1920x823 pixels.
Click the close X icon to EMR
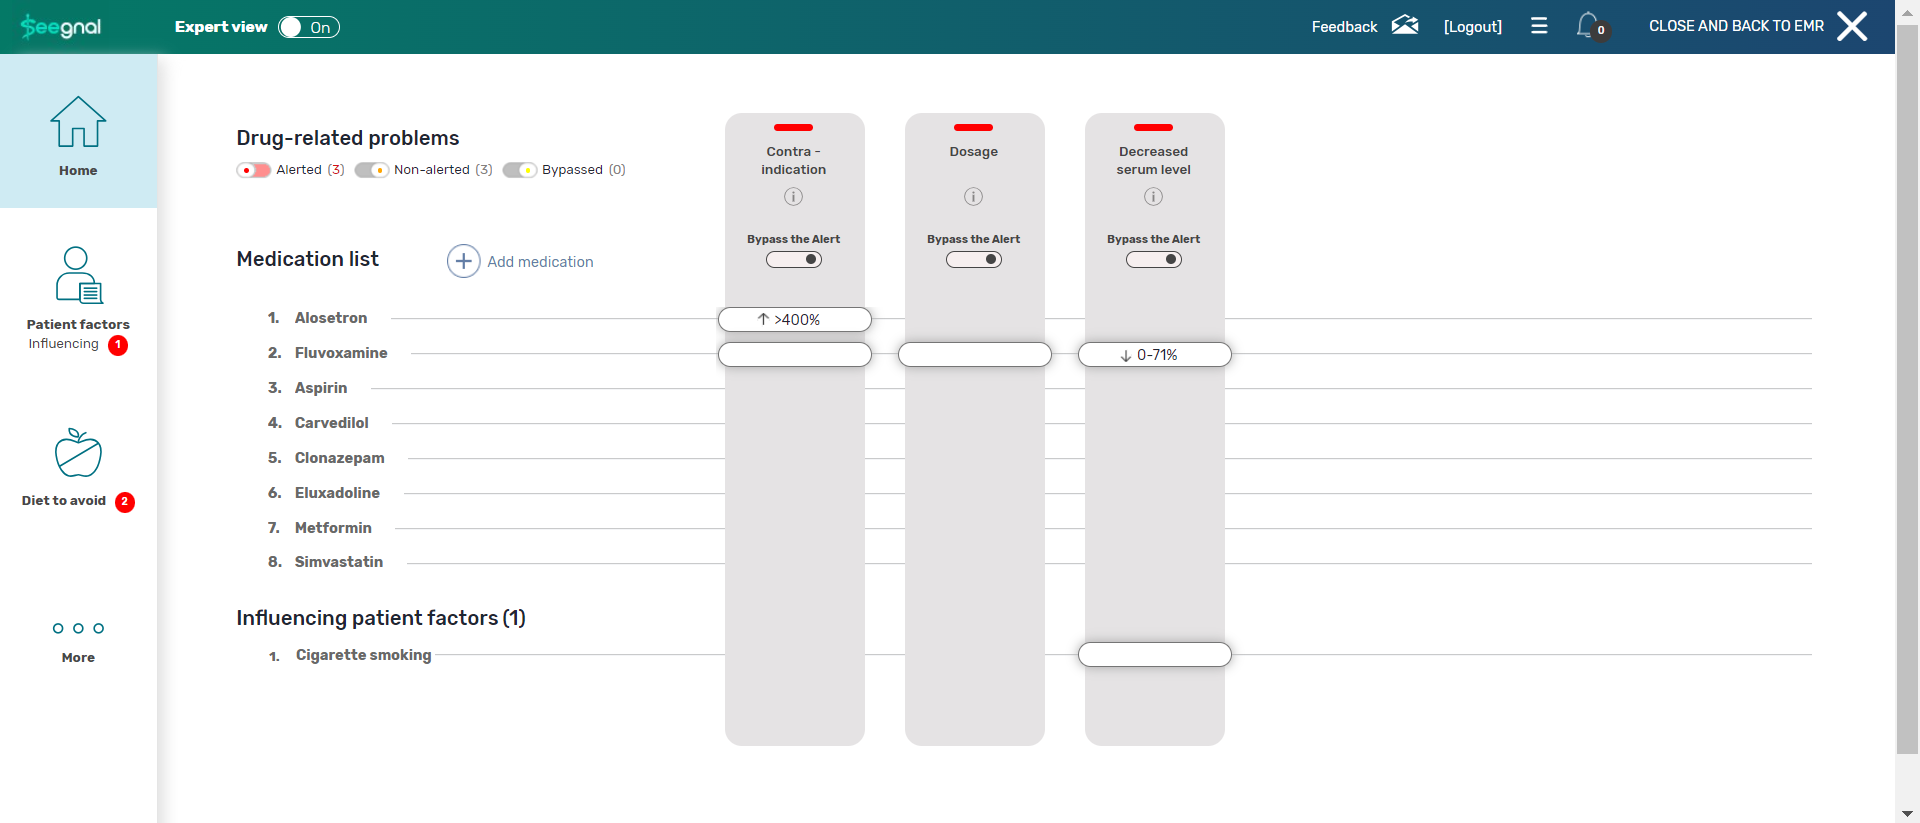[1852, 26]
